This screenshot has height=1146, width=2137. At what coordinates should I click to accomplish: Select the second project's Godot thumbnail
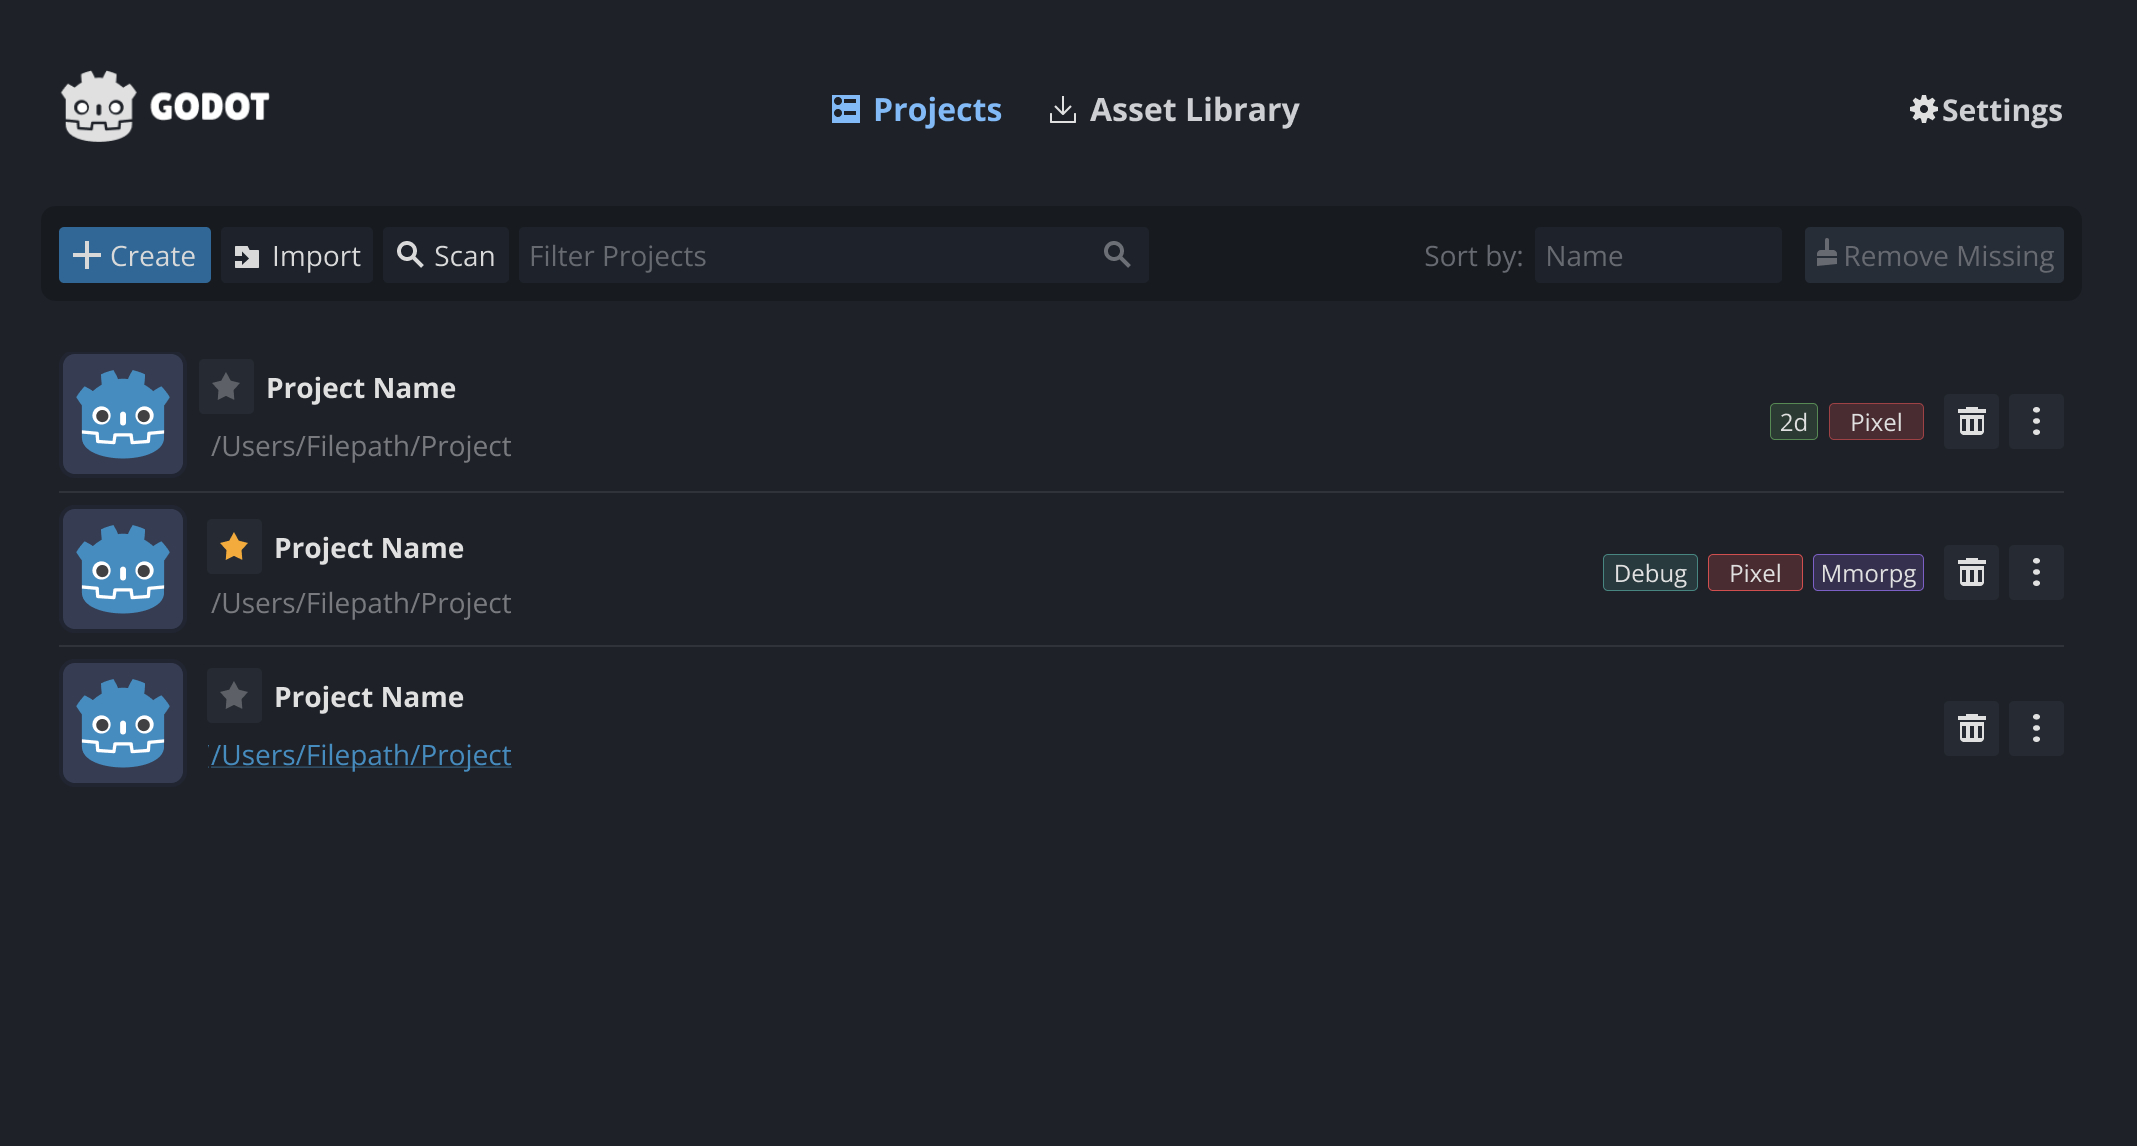pyautogui.click(x=123, y=569)
